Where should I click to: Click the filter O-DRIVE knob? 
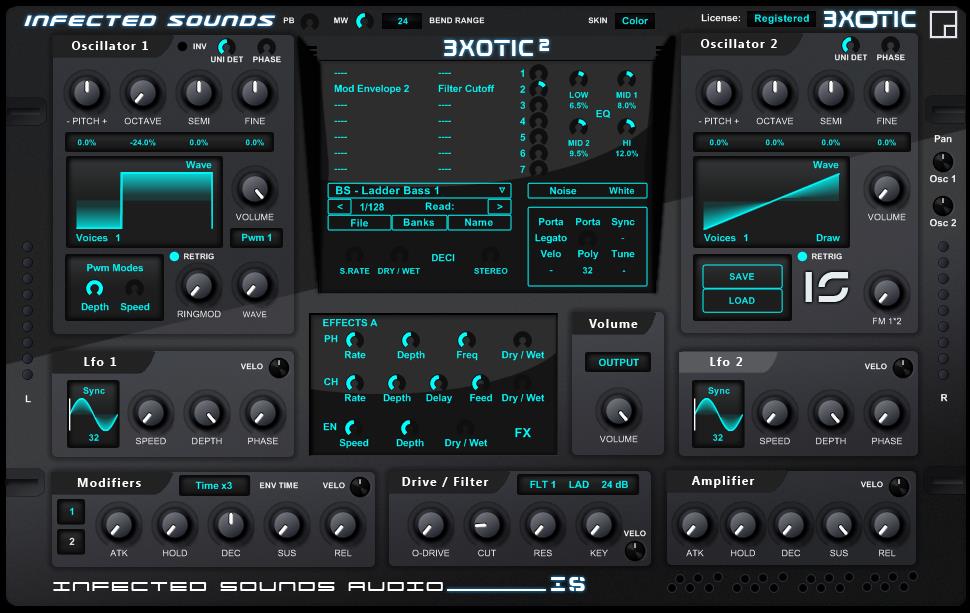pyautogui.click(x=431, y=525)
